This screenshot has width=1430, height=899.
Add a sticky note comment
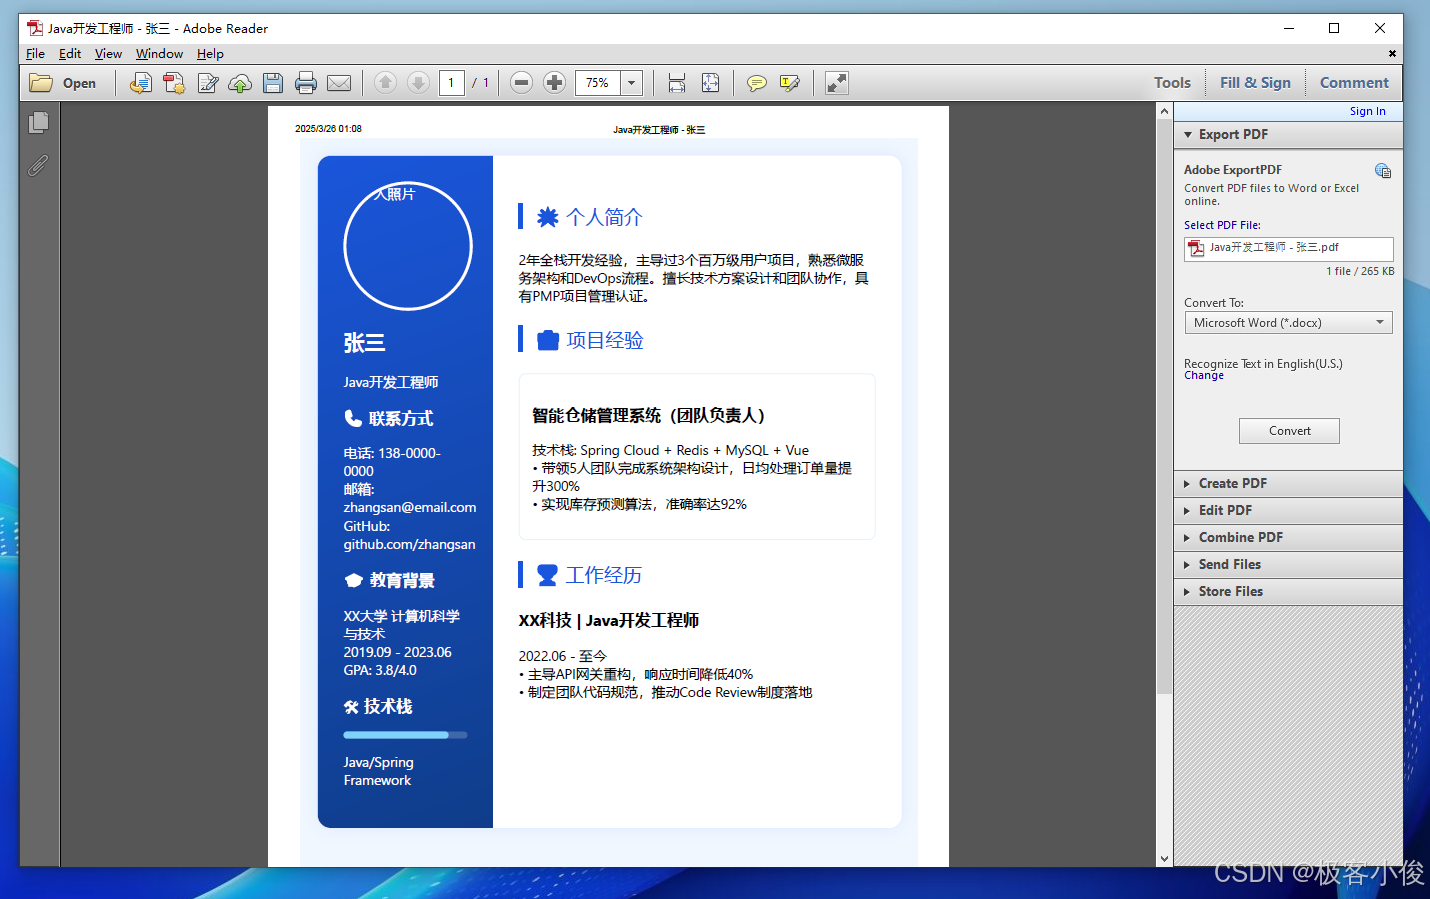(757, 83)
